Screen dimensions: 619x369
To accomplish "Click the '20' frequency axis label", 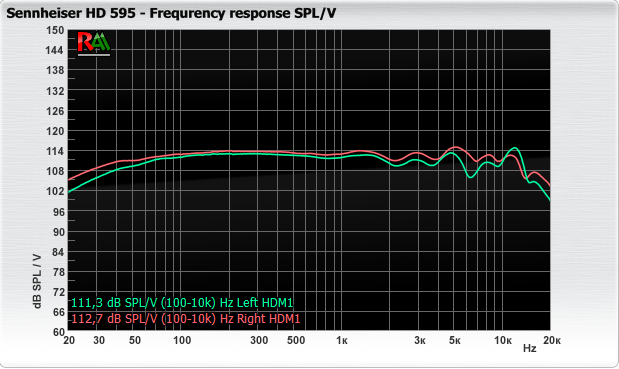I will click(x=69, y=340).
